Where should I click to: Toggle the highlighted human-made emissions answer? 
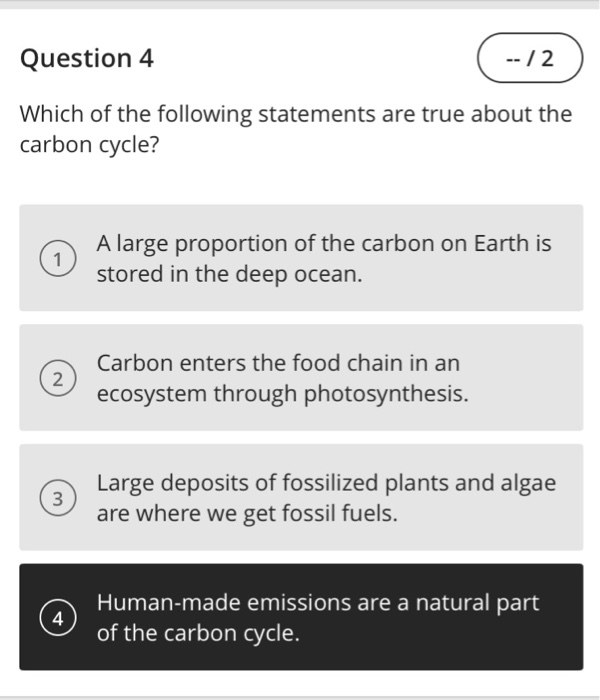pyautogui.click(x=301, y=617)
